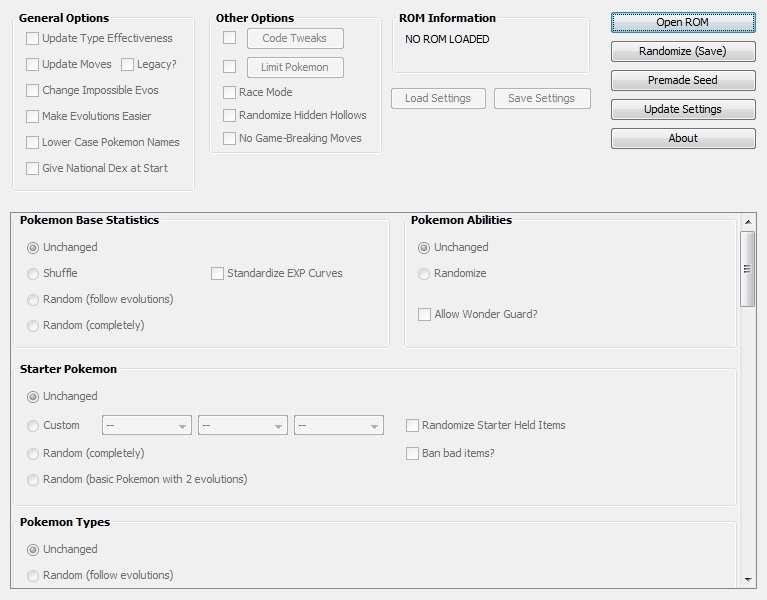Viewport: 767px width, 600px height.
Task: Toggle the Race Mode checkbox
Action: pos(230,92)
